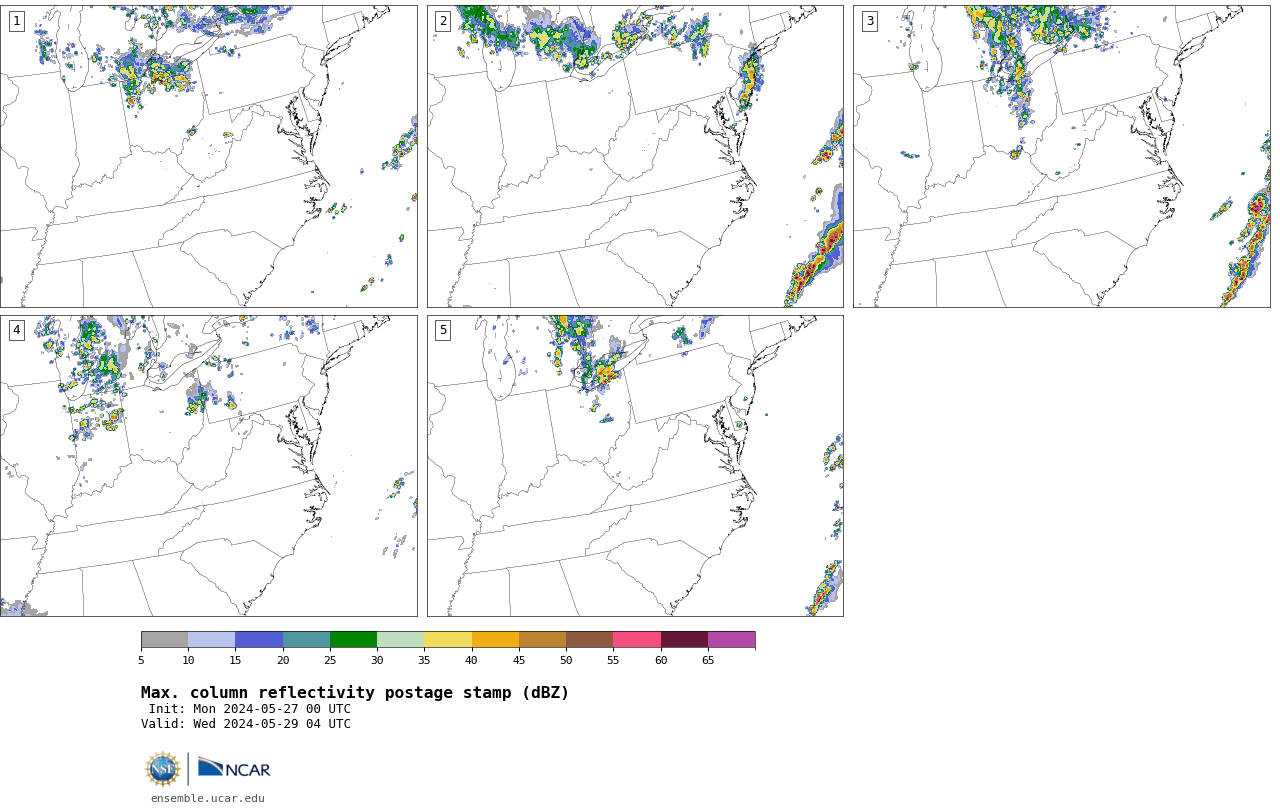Select the pale green 30-35 dBZ swatch
Screen dimensions: 1280x809
click(x=400, y=640)
